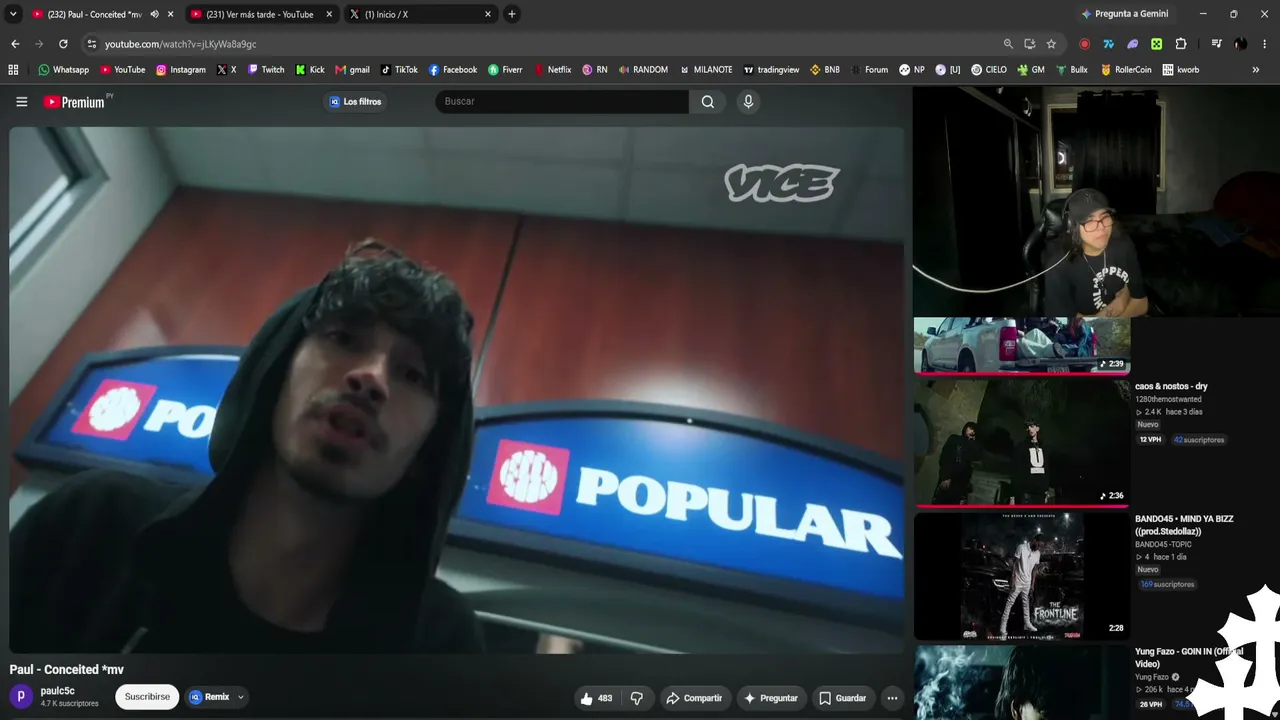Open the BANDO45 Frontline thumbnail
This screenshot has height=720, width=1280.
(x=1021, y=576)
